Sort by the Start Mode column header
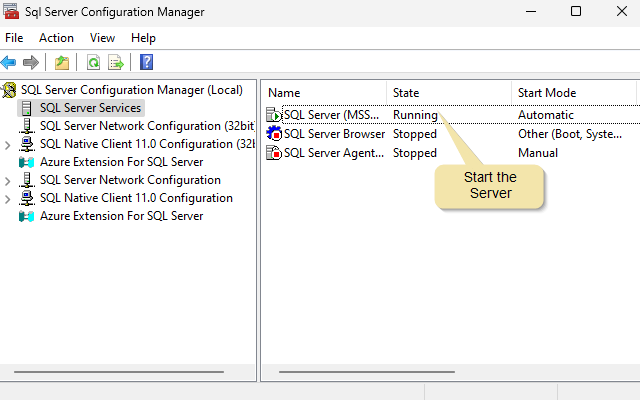This screenshot has height=400, width=640. pos(574,93)
